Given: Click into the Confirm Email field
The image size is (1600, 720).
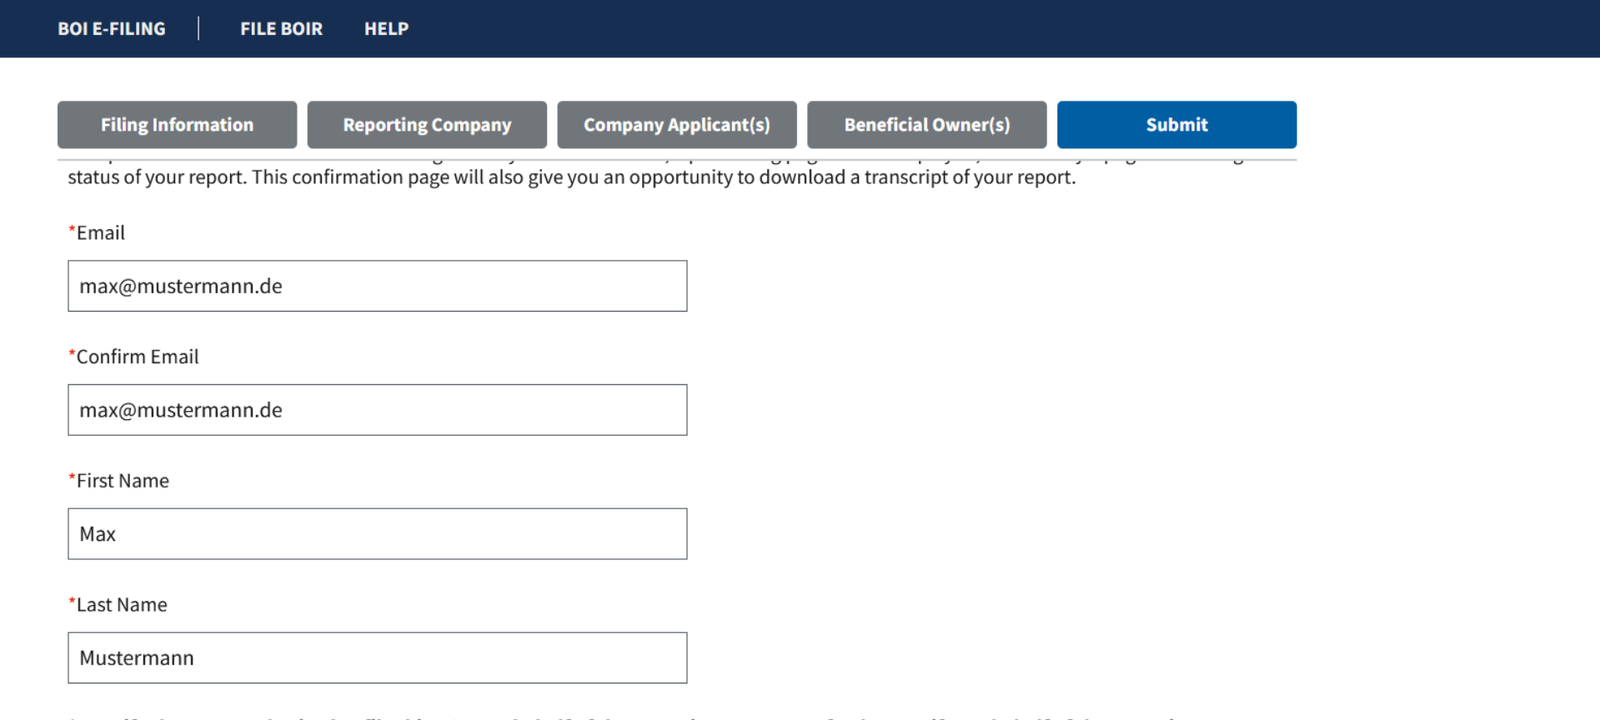Looking at the screenshot, I should tap(377, 410).
